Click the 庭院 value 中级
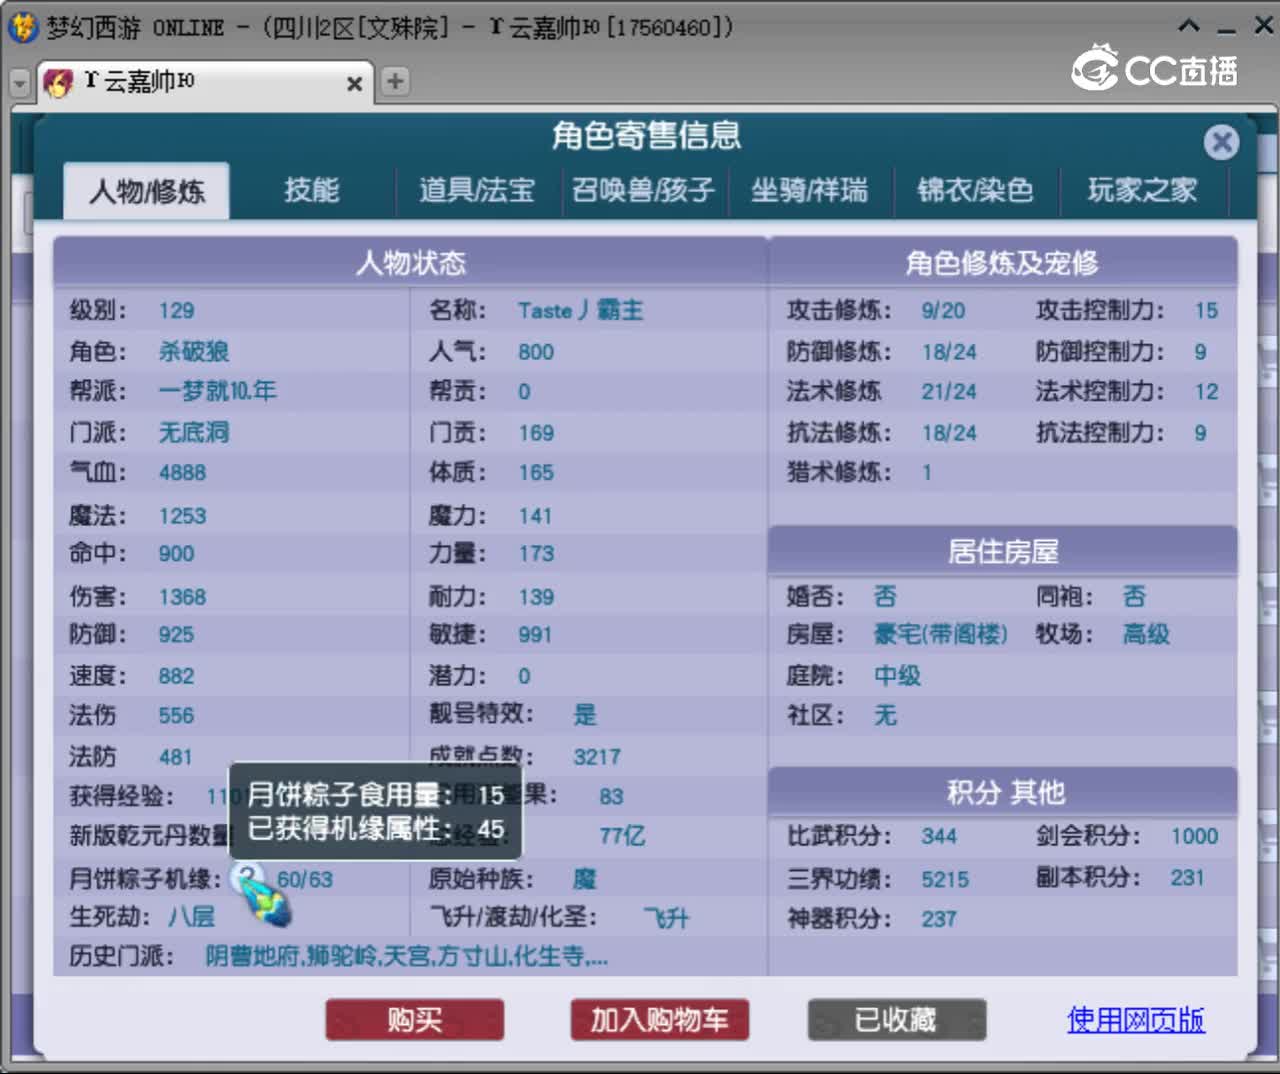This screenshot has width=1280, height=1074. point(897,675)
